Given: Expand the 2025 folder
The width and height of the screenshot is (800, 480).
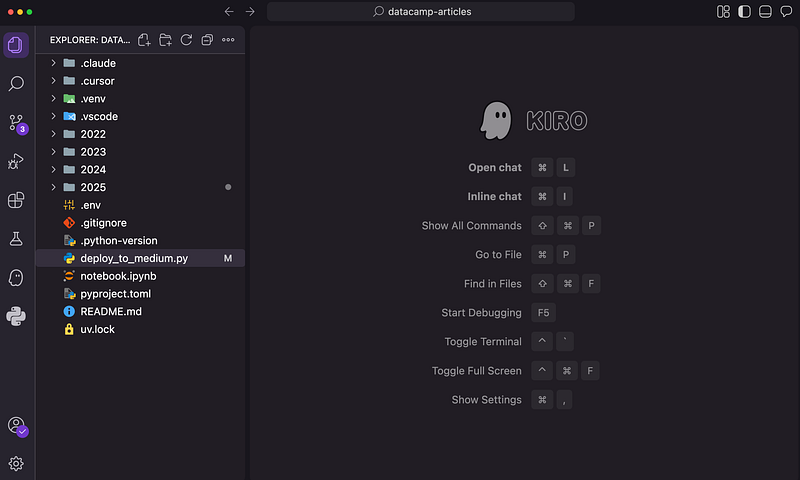Looking at the screenshot, I should (93, 187).
